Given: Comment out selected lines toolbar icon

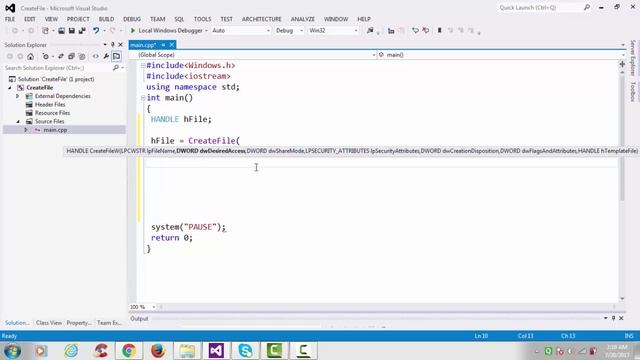Looking at the screenshot, I should point(415,31).
